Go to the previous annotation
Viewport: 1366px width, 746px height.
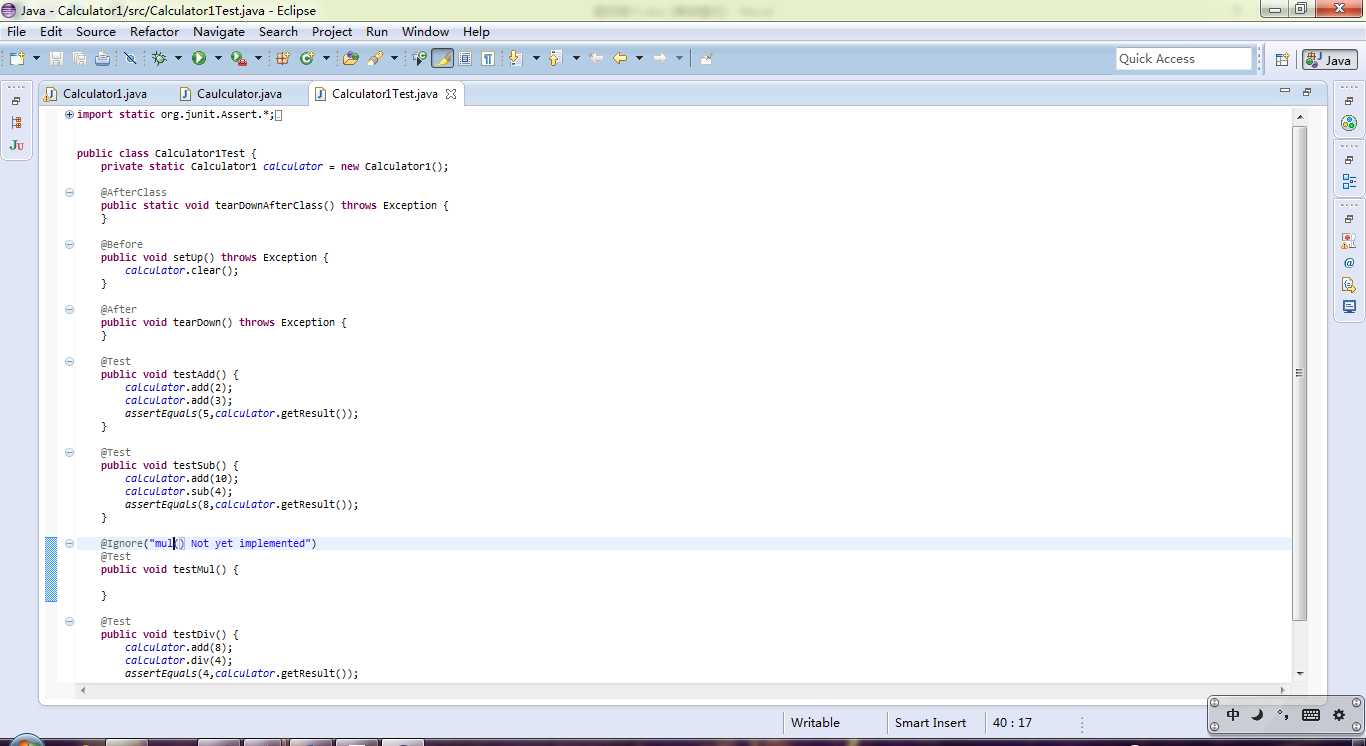point(555,59)
